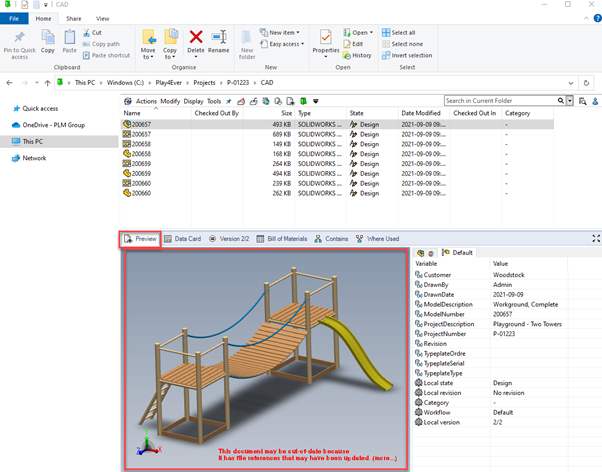Click Edit in the Open group

tap(353, 44)
